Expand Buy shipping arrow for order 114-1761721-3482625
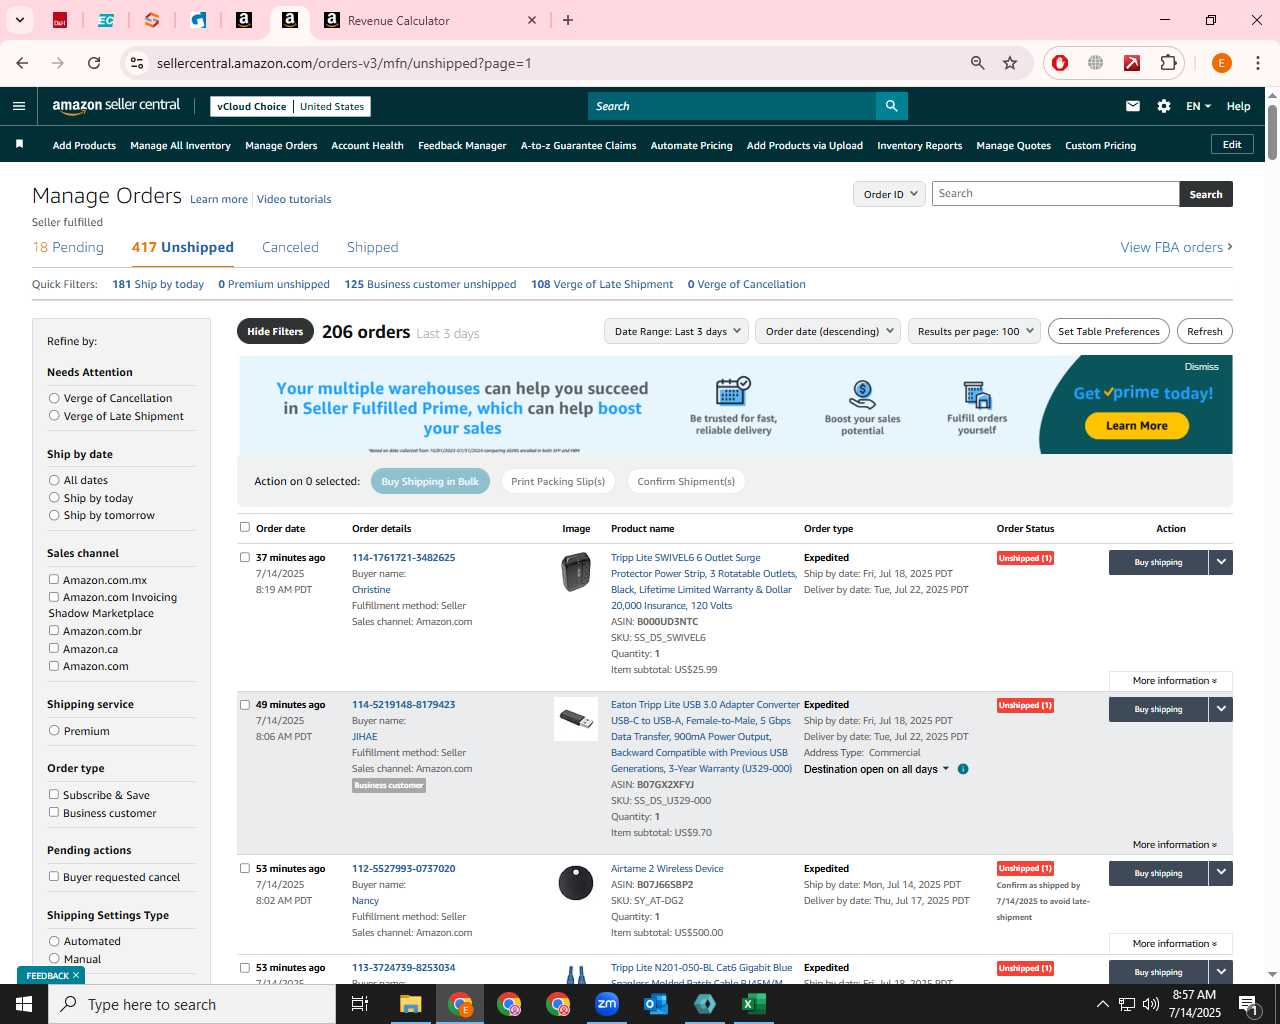The image size is (1280, 1024). (1221, 562)
